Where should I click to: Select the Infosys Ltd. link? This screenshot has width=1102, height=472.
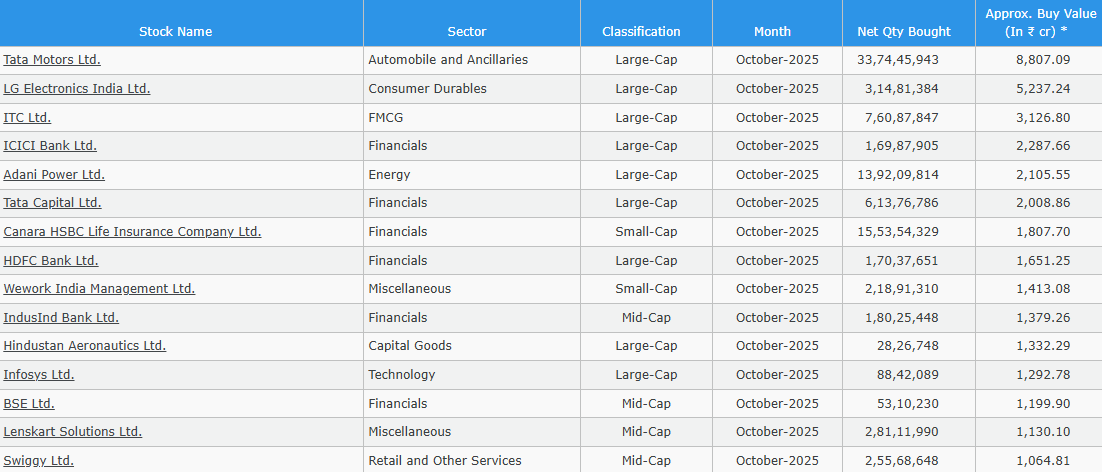tap(39, 375)
